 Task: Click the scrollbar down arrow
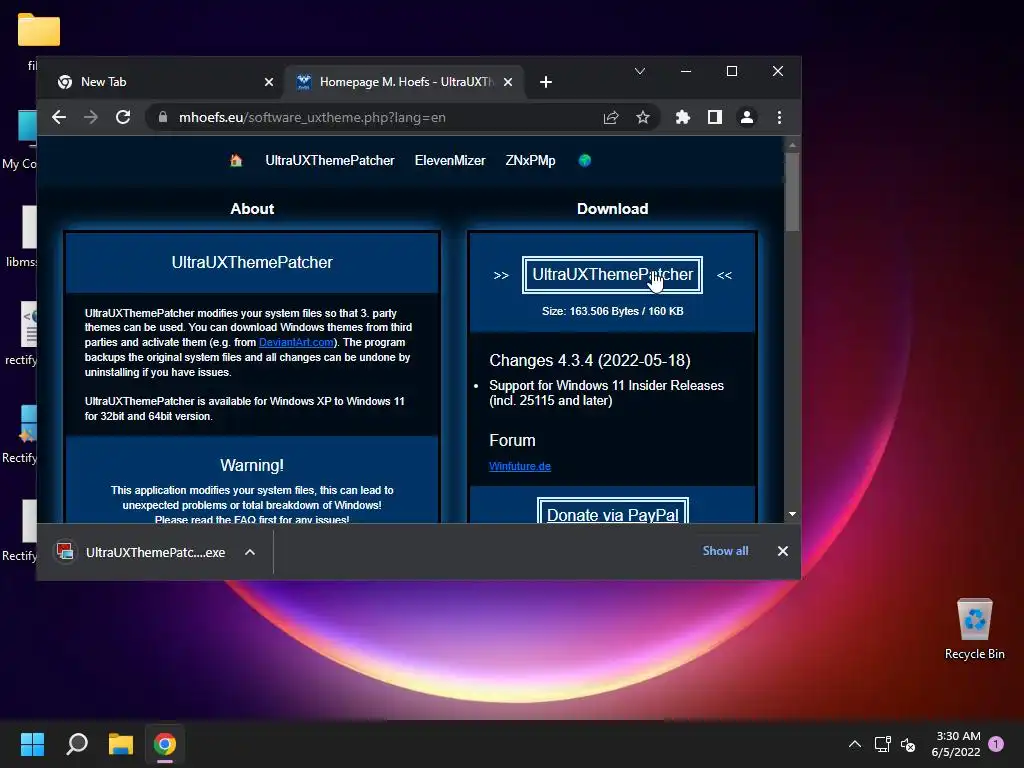(x=792, y=514)
